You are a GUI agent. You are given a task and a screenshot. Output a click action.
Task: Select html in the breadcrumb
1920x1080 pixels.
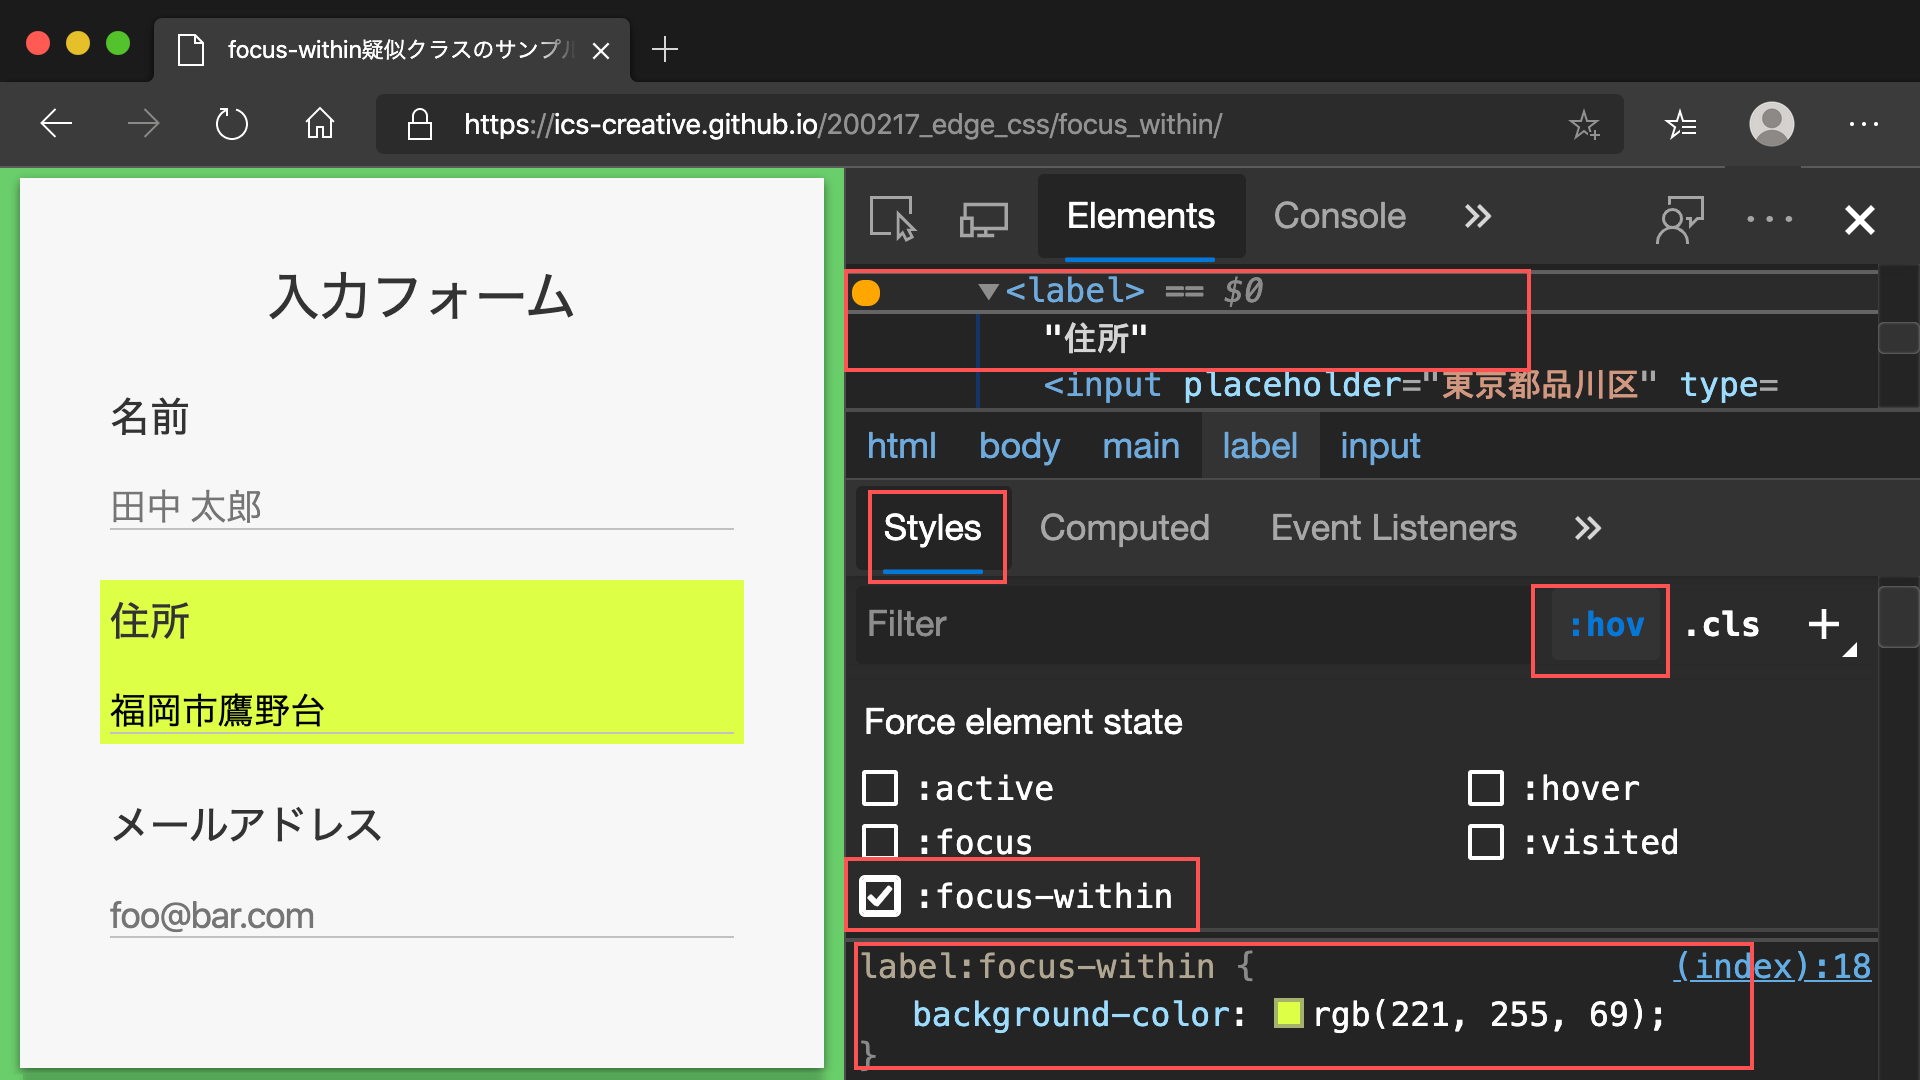click(x=901, y=446)
